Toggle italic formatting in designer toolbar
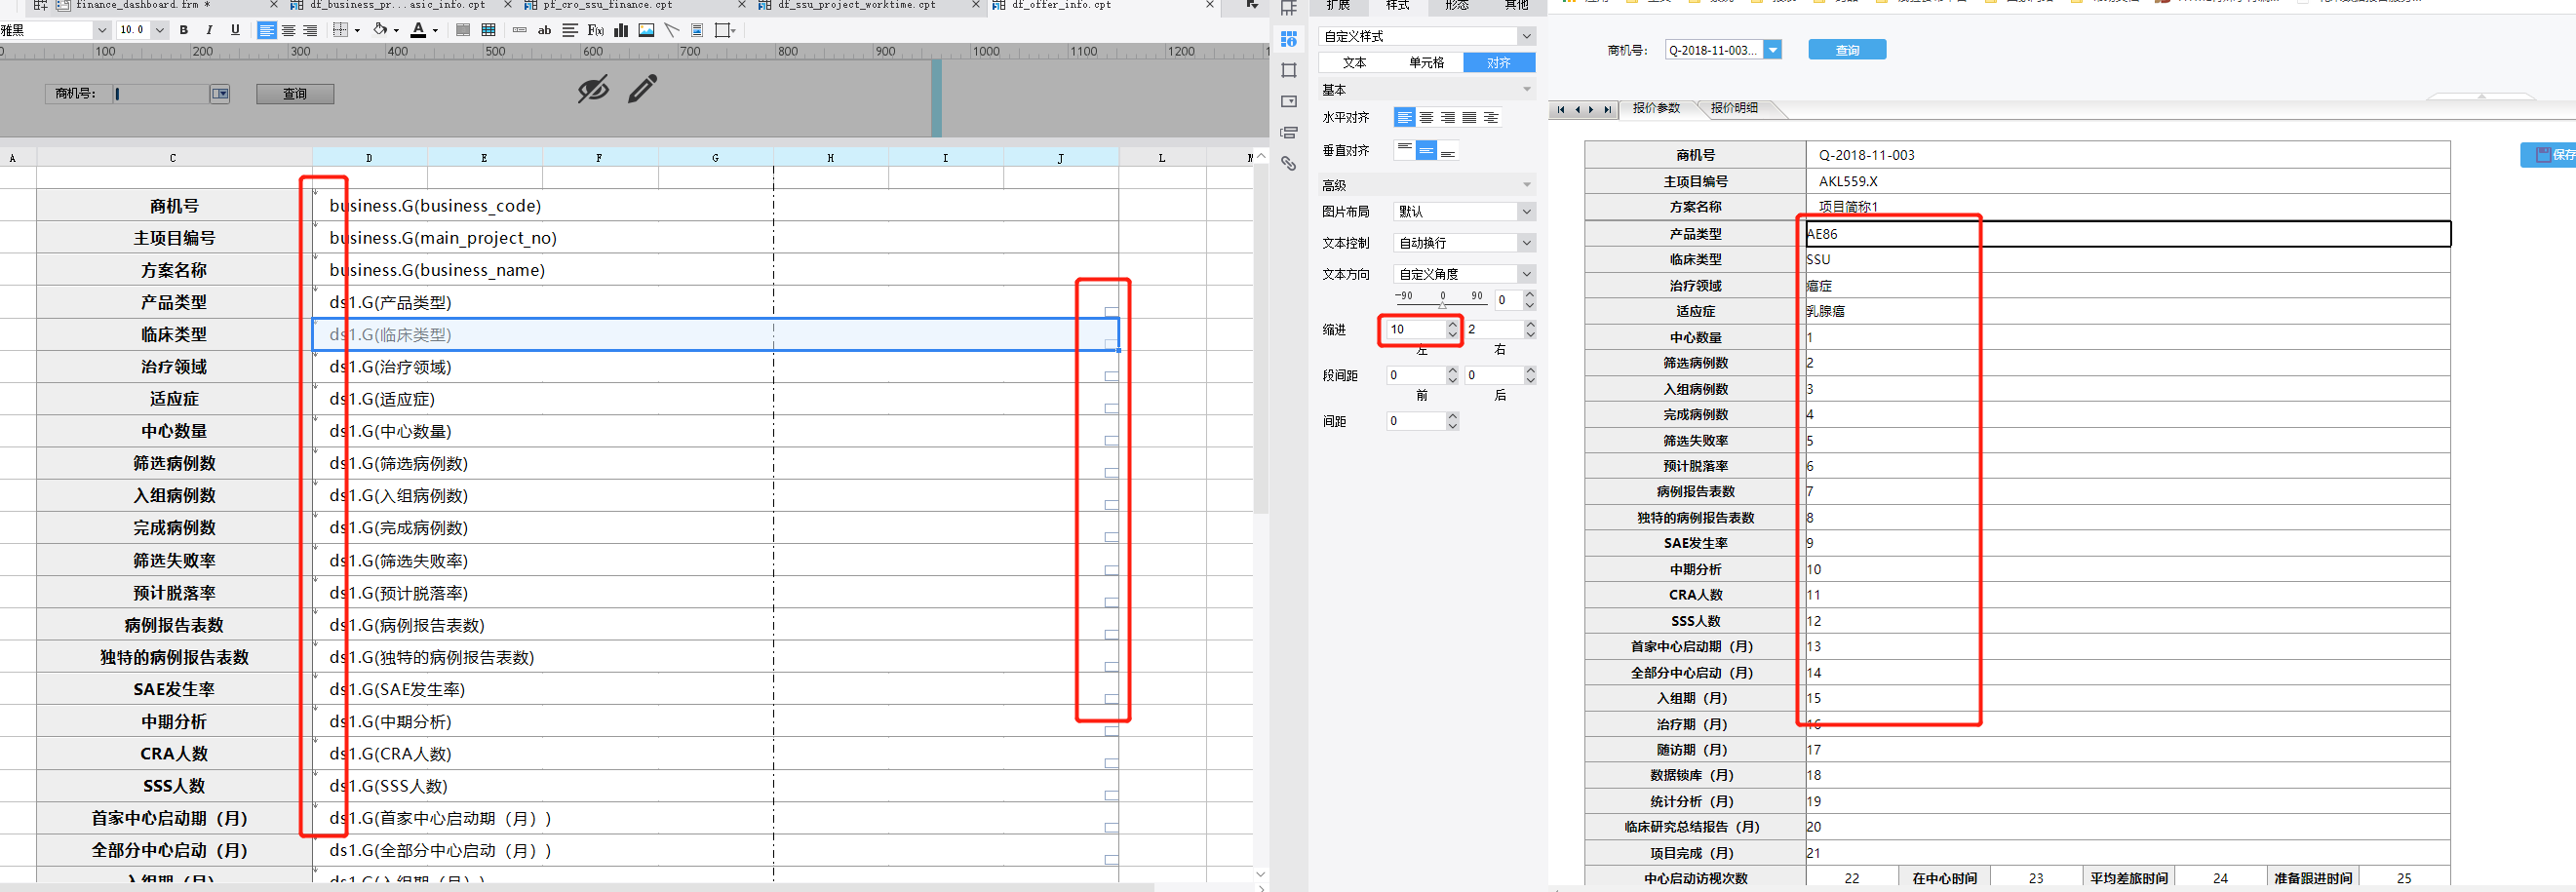This screenshot has width=2576, height=892. (209, 30)
